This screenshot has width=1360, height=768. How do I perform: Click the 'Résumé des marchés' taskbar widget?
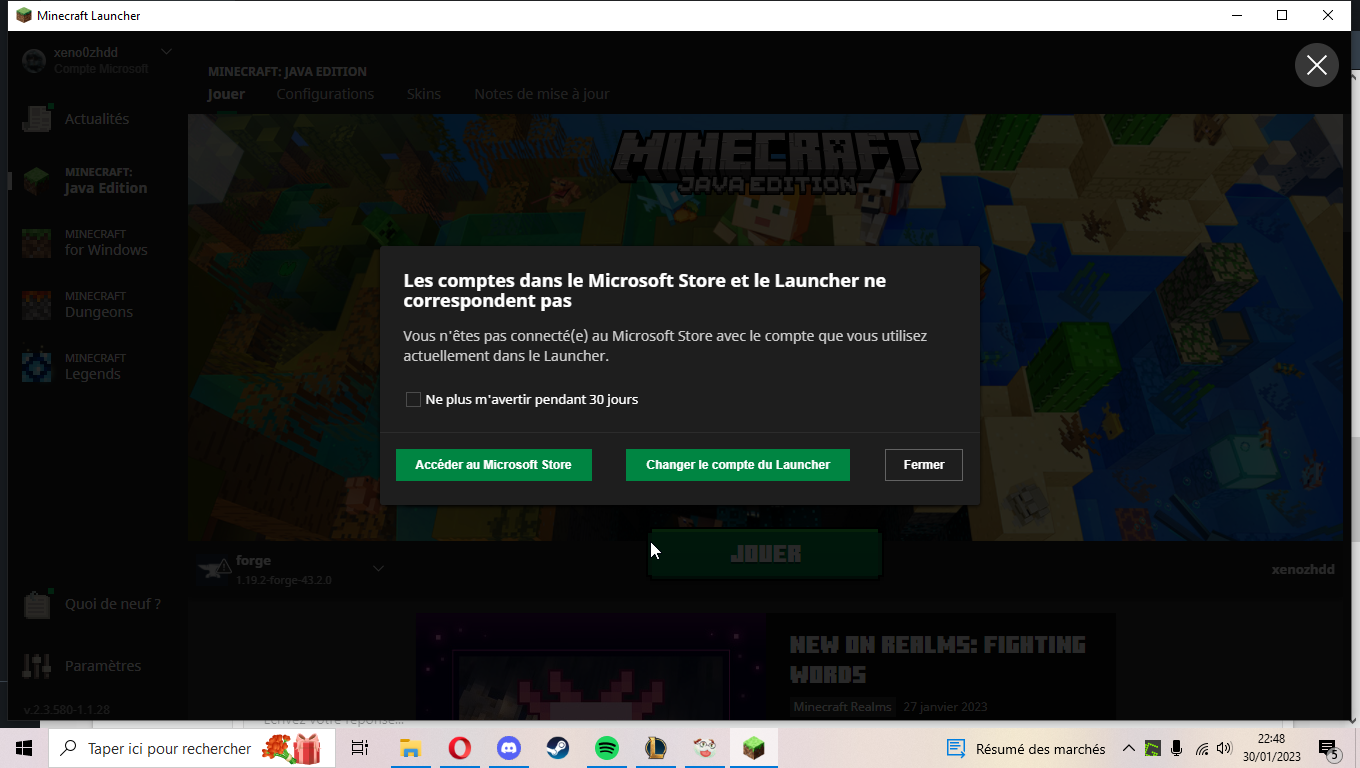tap(1027, 748)
